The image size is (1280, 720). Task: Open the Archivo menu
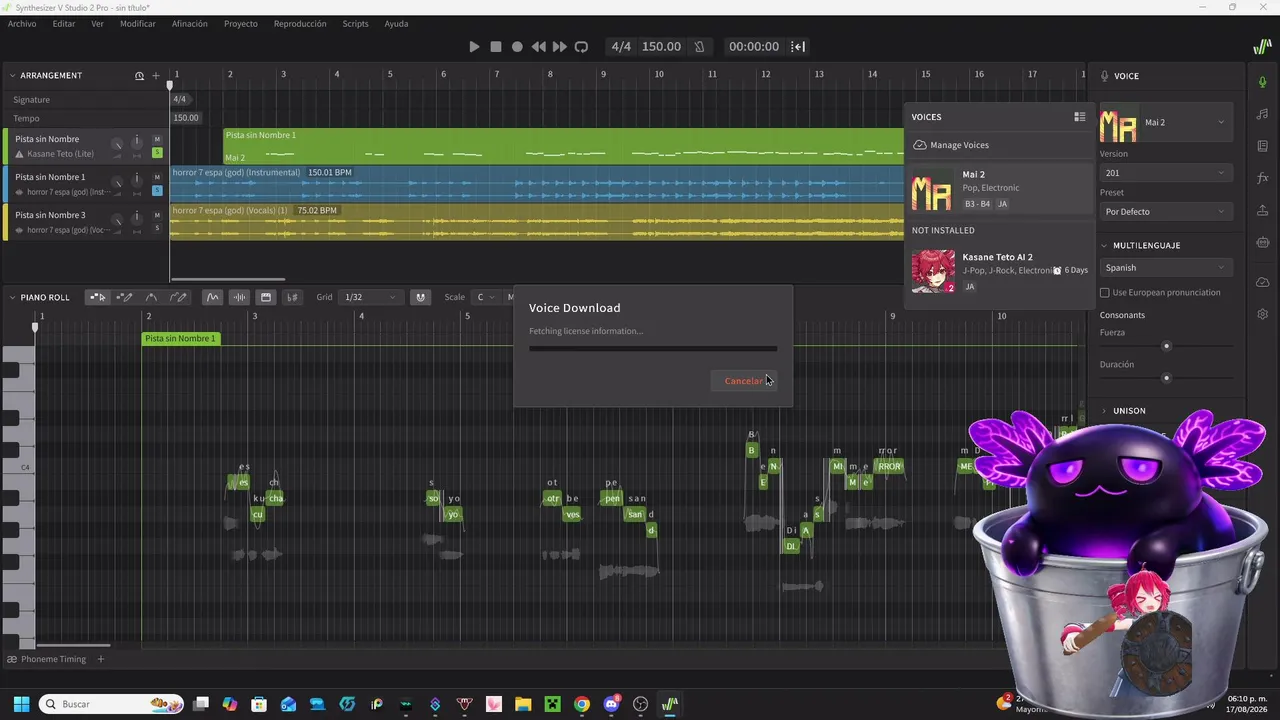click(22, 24)
